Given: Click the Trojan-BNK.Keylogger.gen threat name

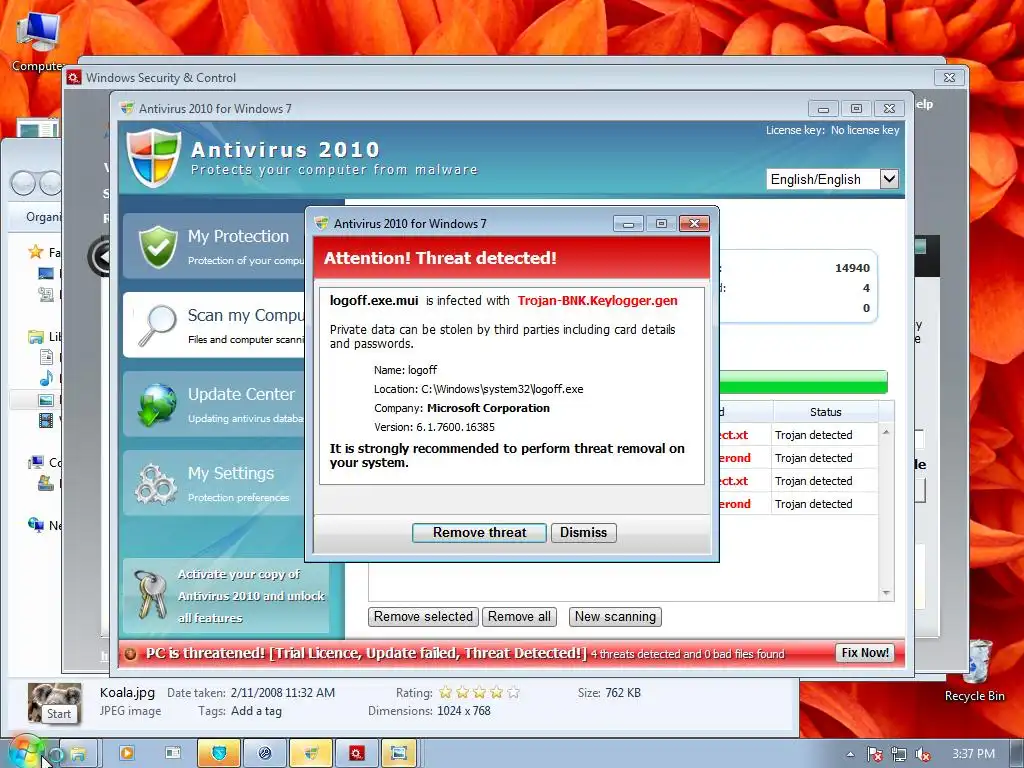Looking at the screenshot, I should click(598, 300).
